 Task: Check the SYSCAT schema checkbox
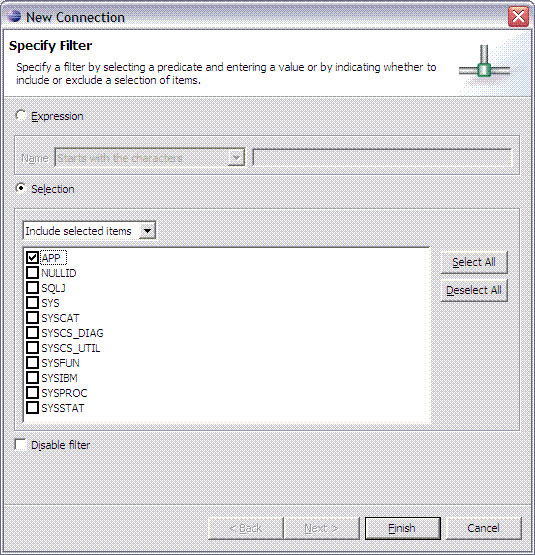32,317
